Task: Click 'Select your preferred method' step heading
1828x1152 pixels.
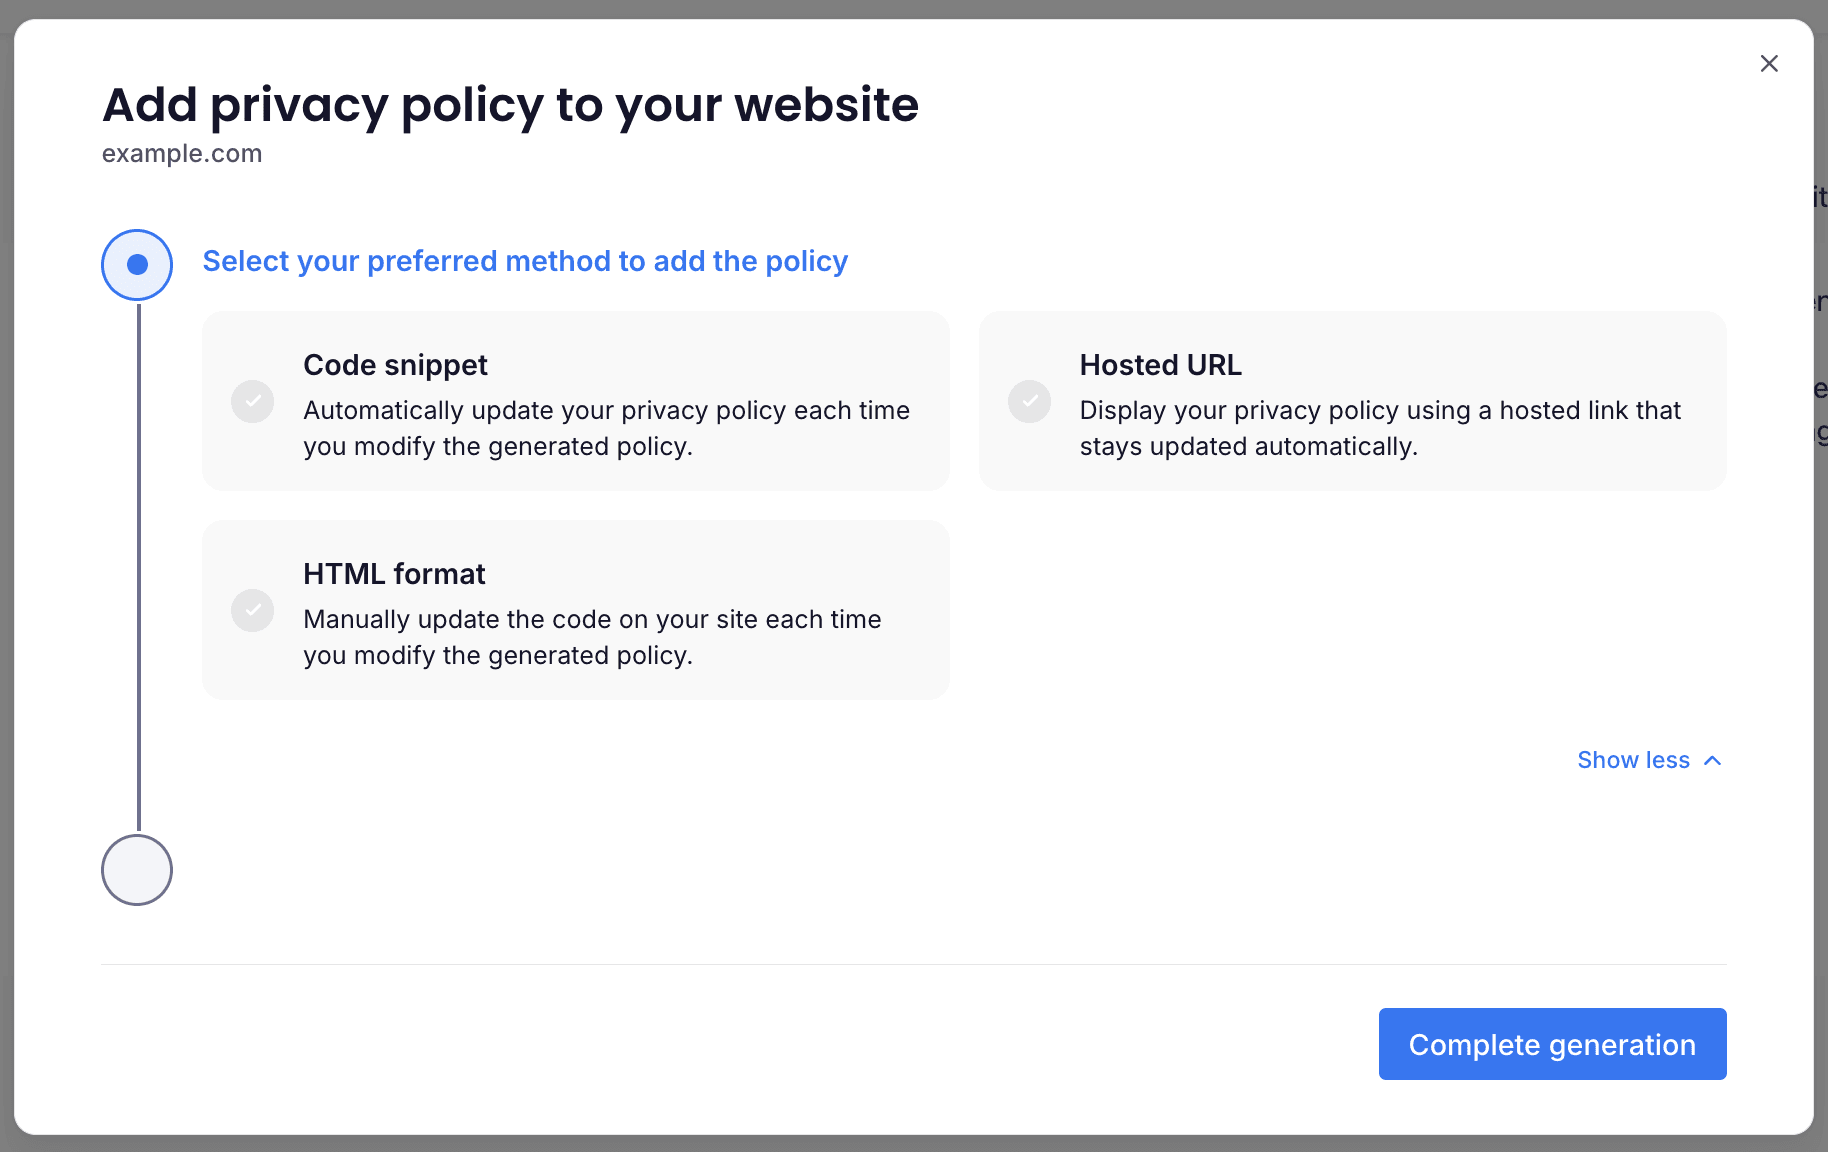Action: tap(525, 261)
